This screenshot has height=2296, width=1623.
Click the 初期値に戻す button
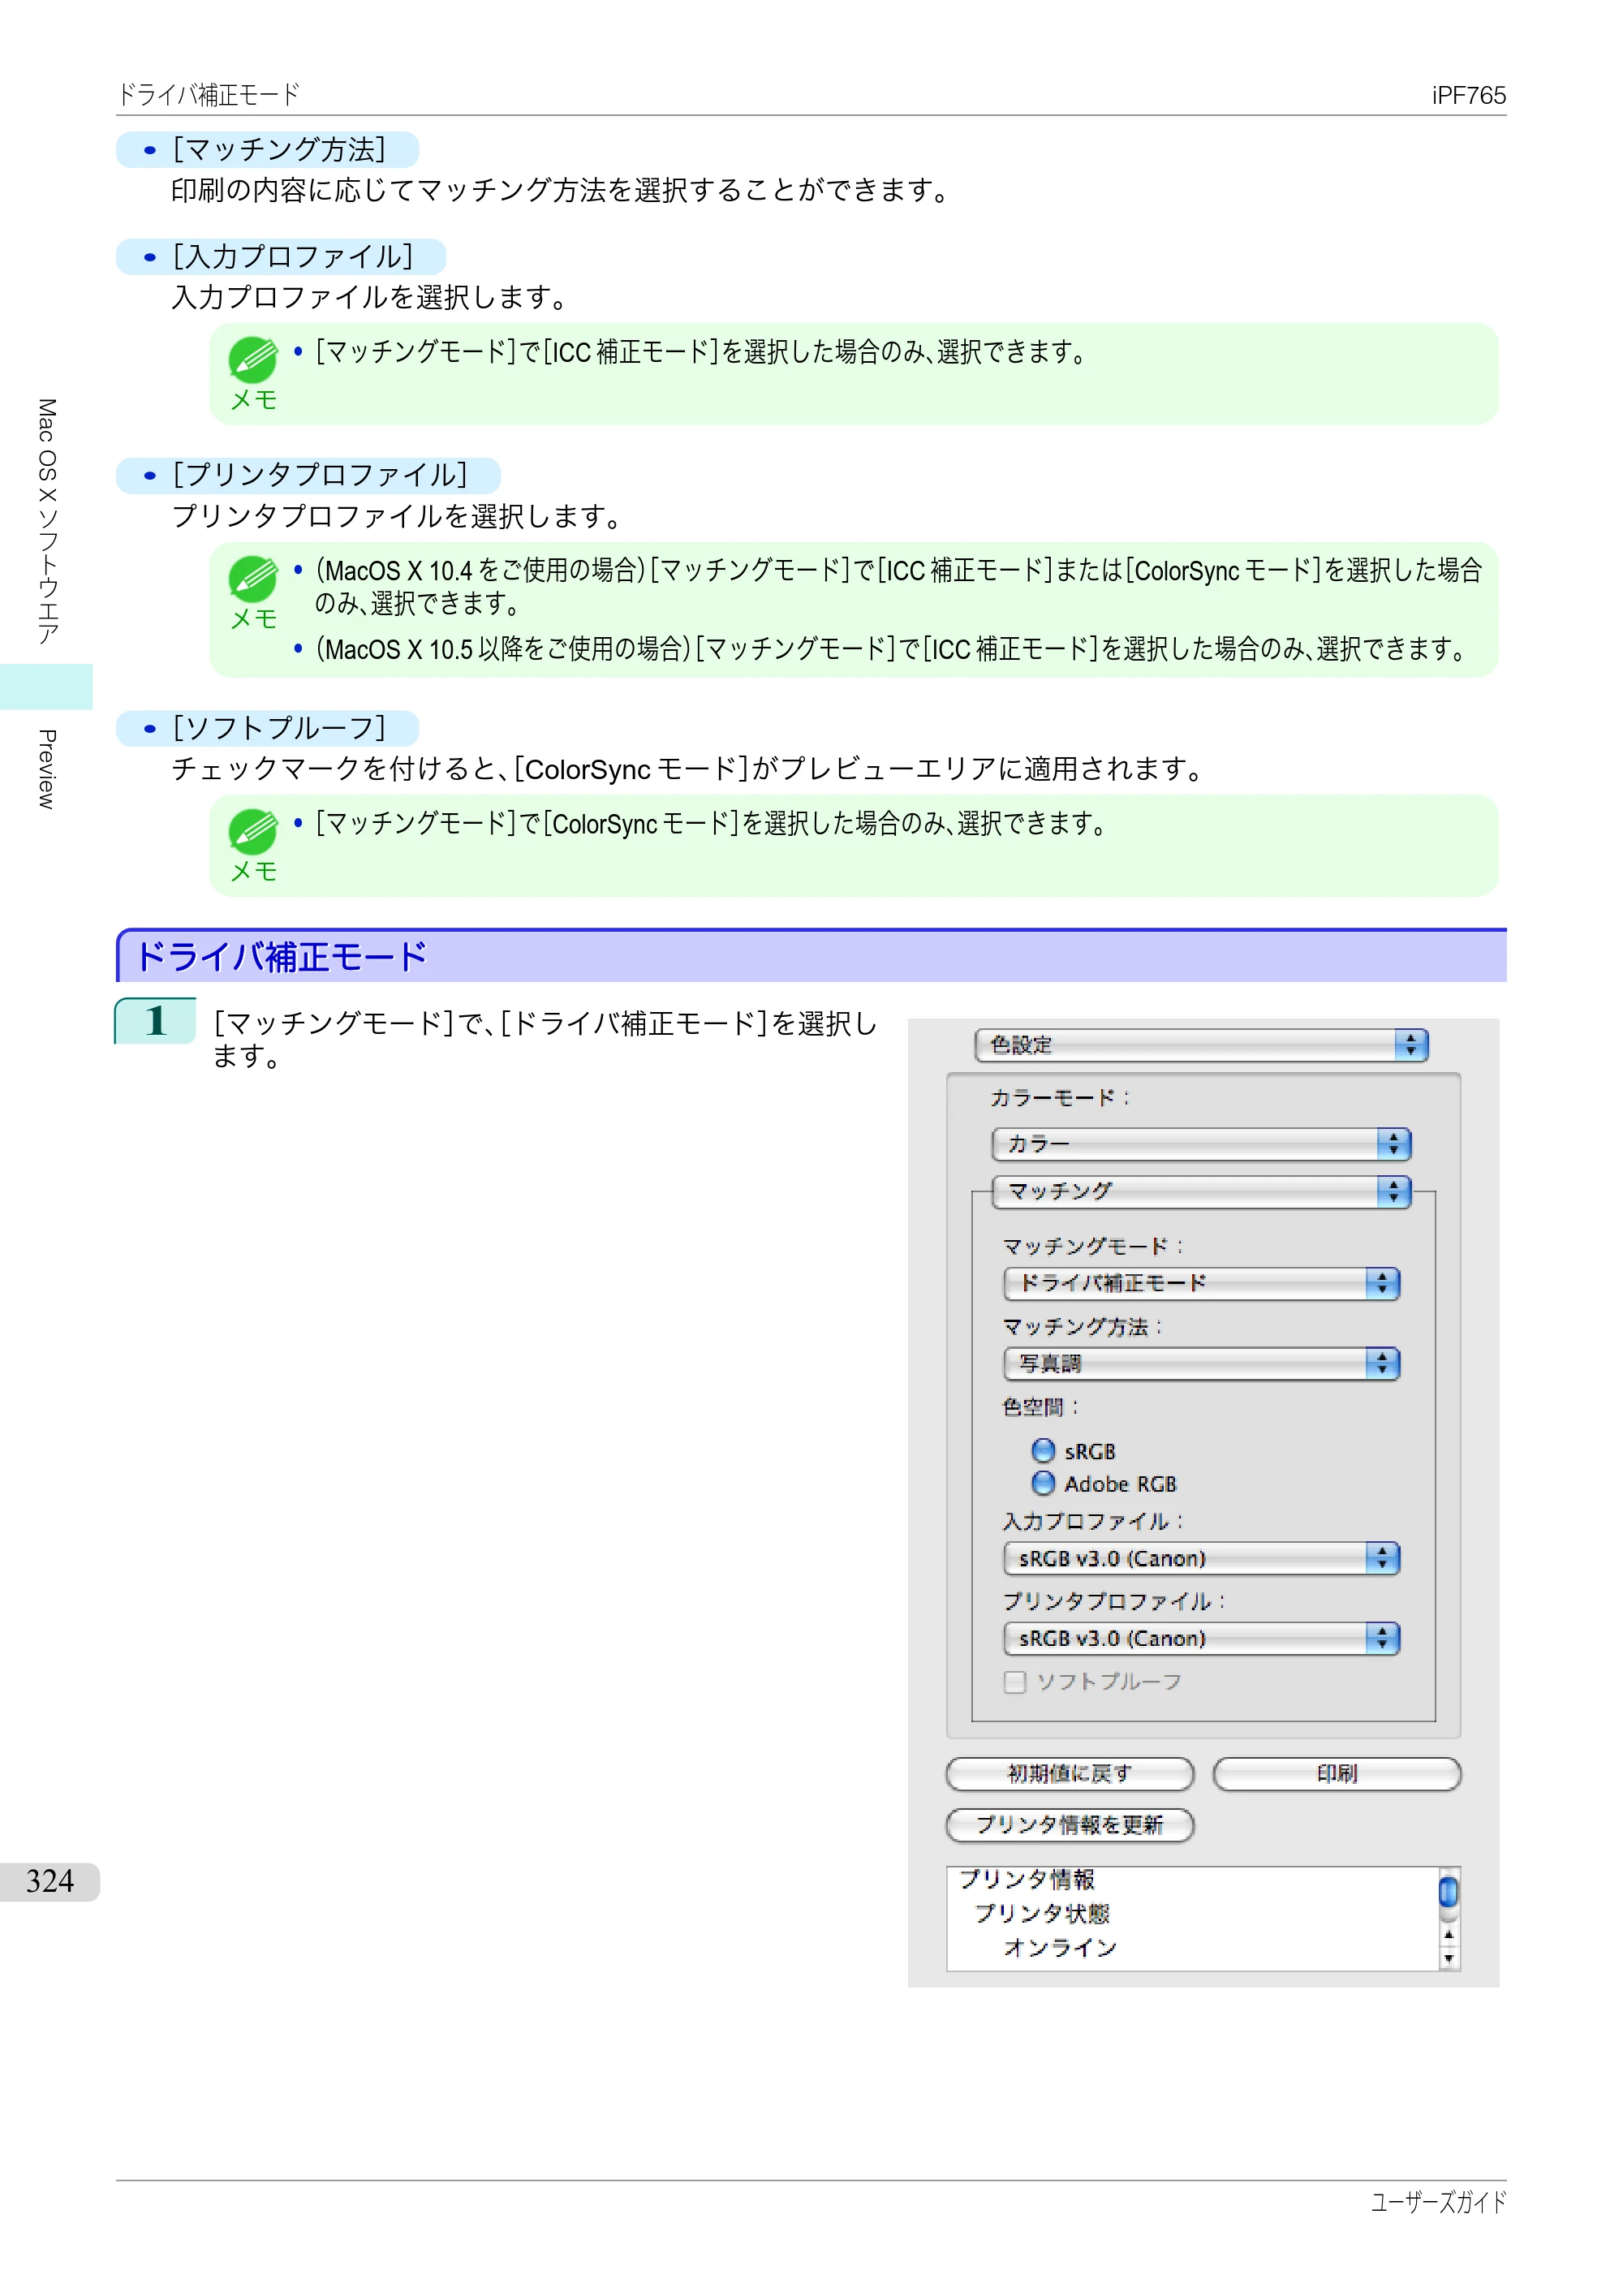1070,1774
